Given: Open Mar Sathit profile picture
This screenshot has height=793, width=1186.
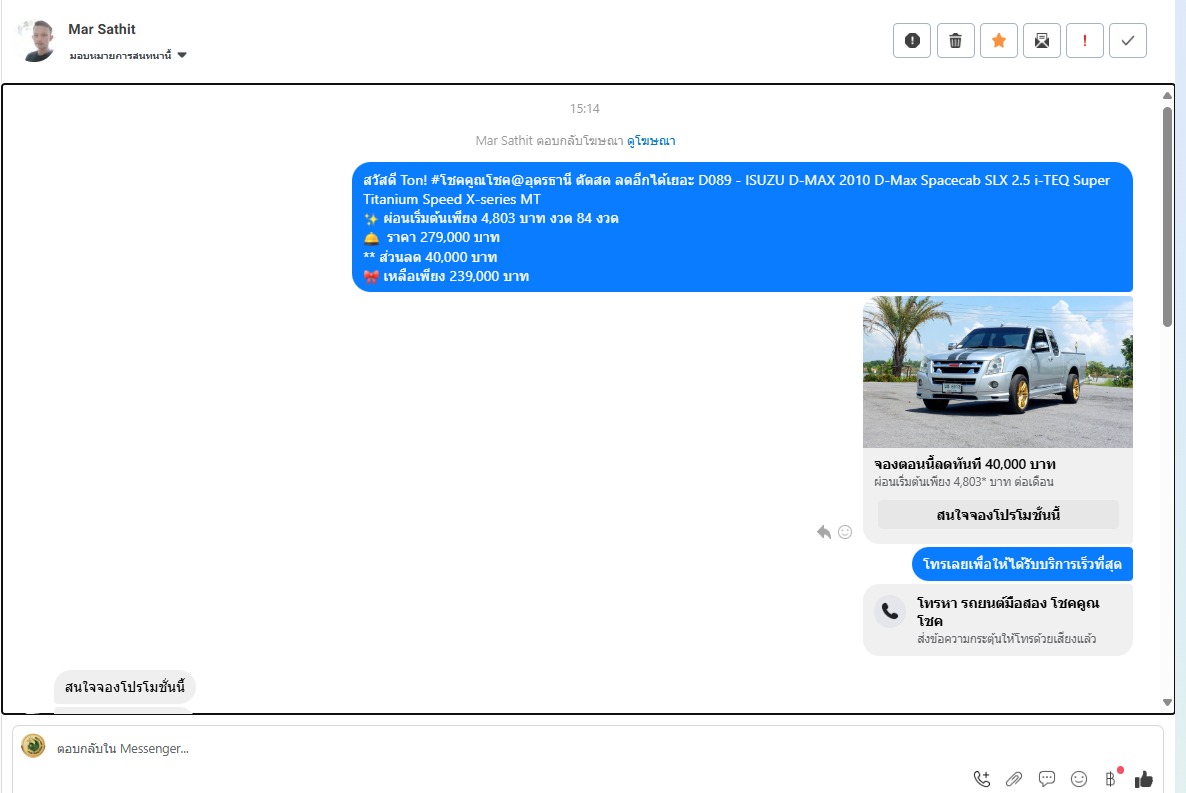Looking at the screenshot, I should click(37, 41).
